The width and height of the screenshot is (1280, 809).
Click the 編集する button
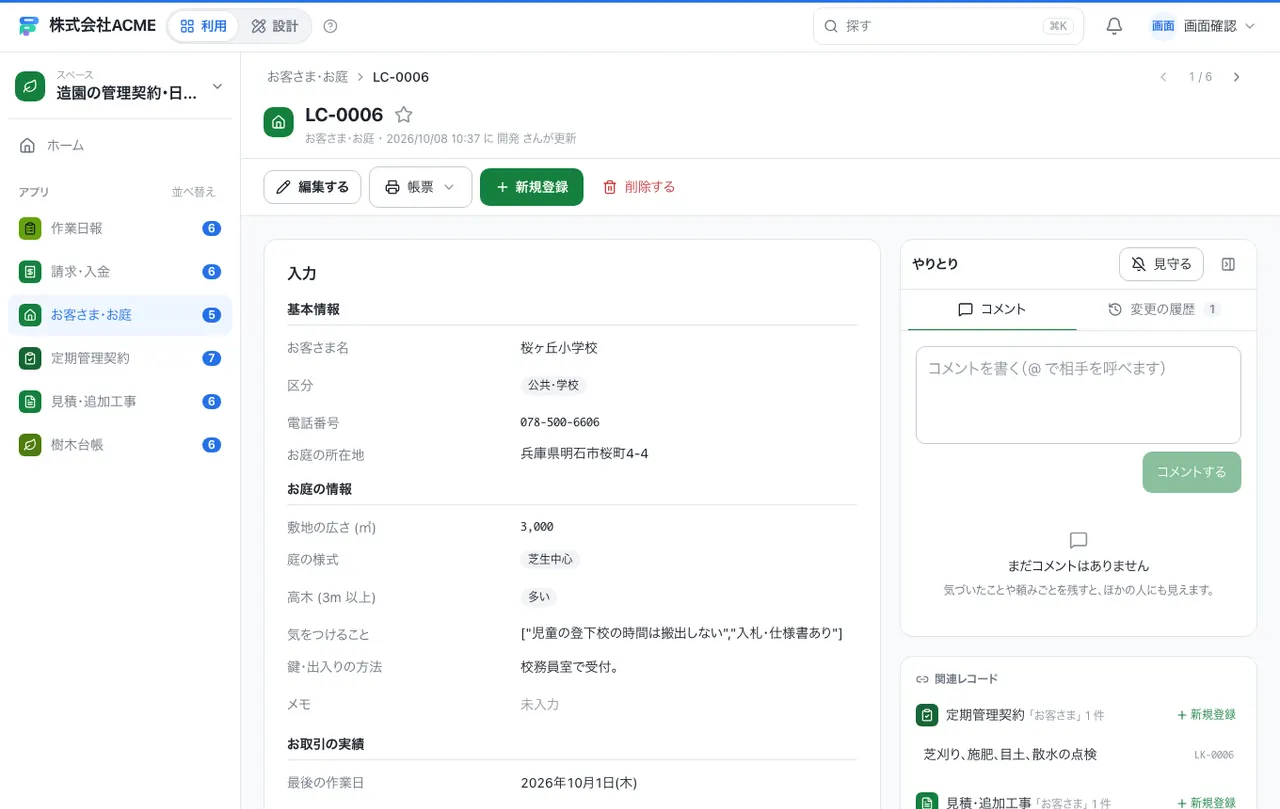[312, 187]
